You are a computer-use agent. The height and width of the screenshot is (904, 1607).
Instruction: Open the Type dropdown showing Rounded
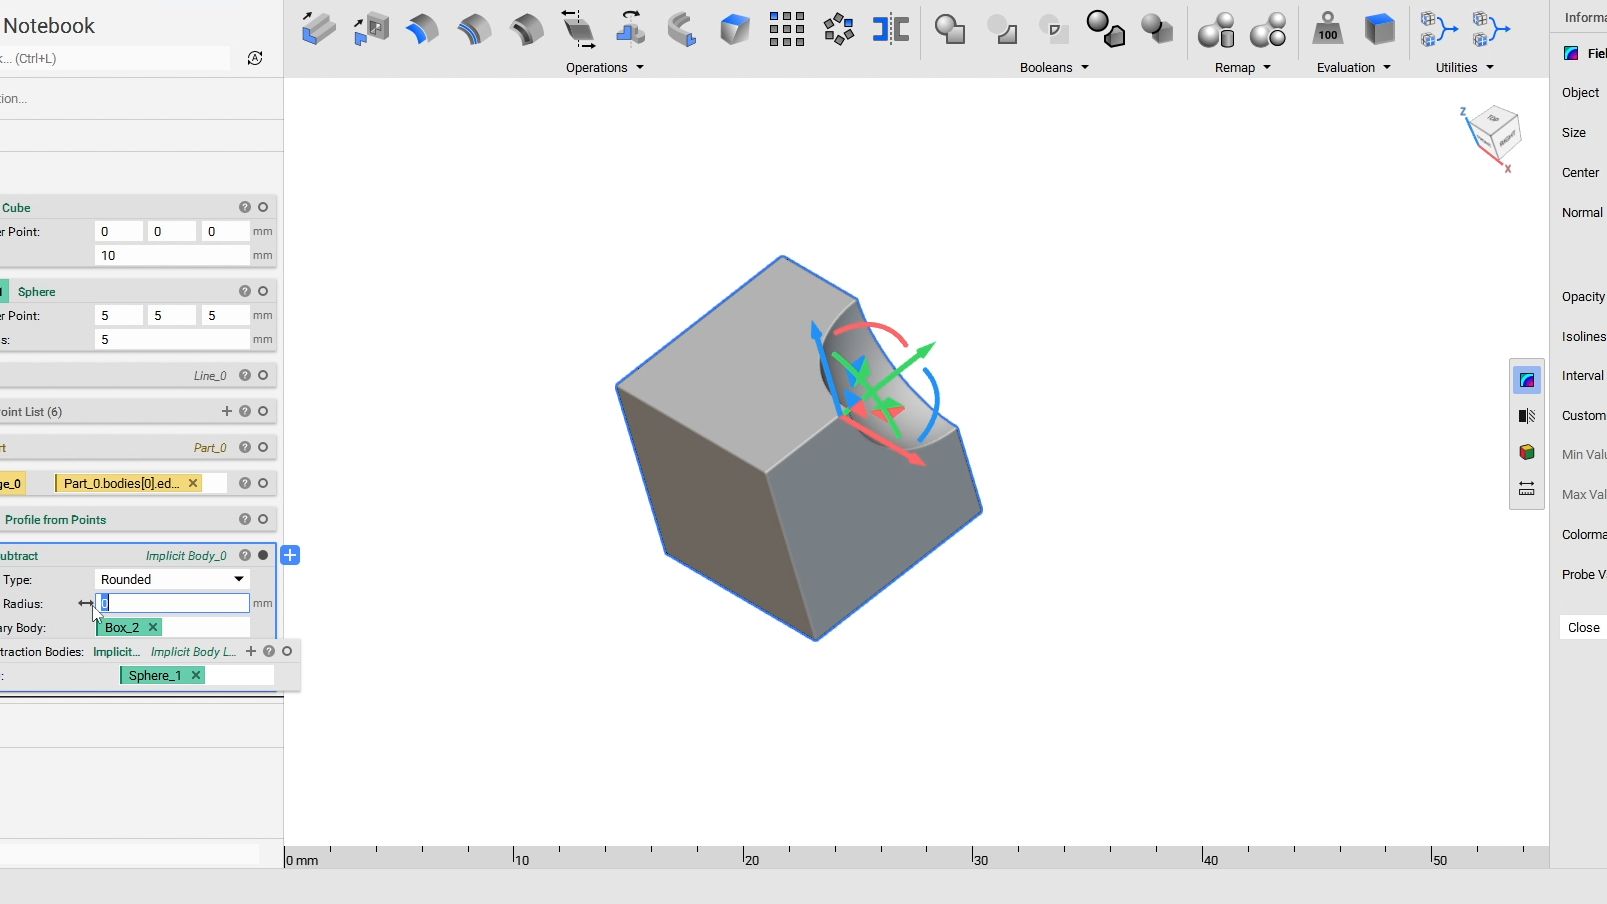coord(171,579)
